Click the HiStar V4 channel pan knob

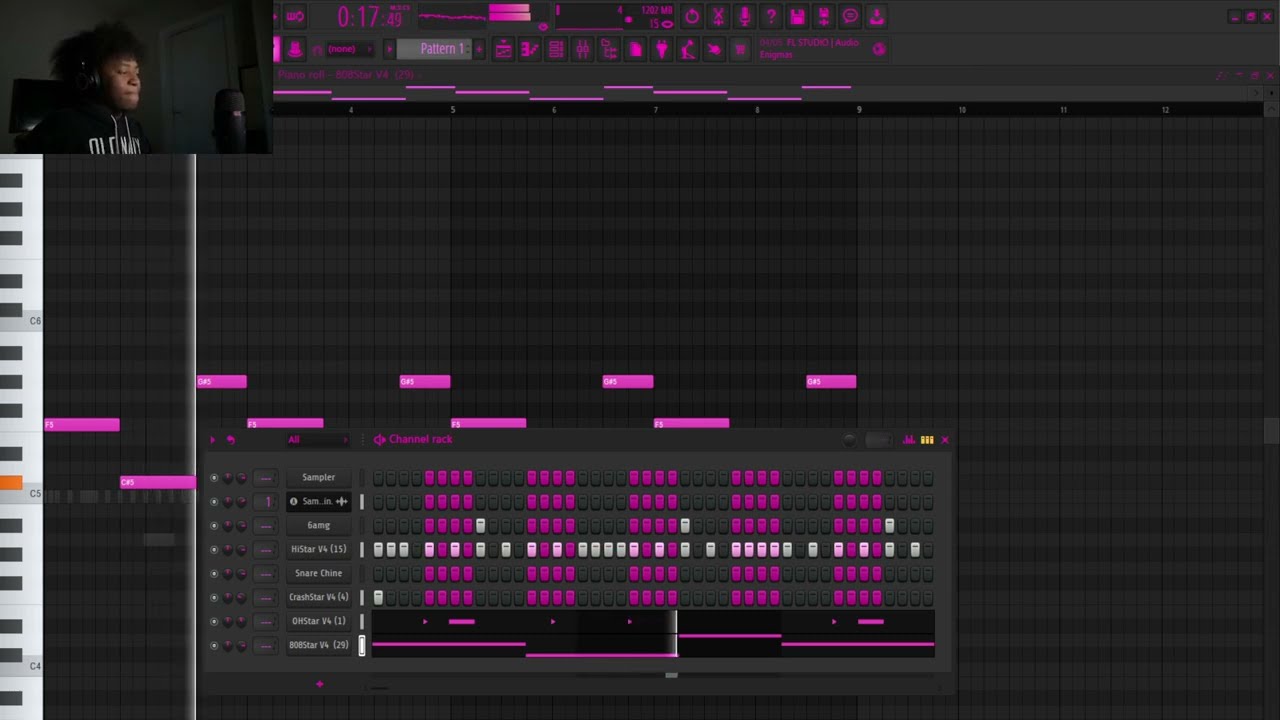tap(227, 550)
